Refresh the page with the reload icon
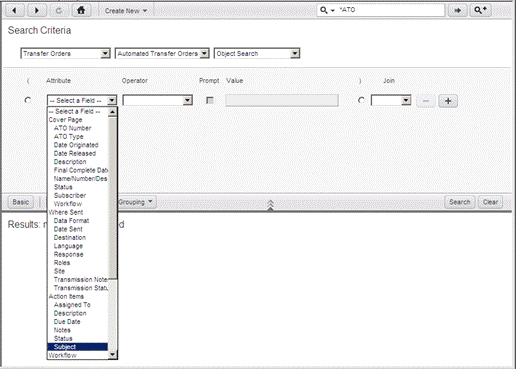 (x=59, y=11)
